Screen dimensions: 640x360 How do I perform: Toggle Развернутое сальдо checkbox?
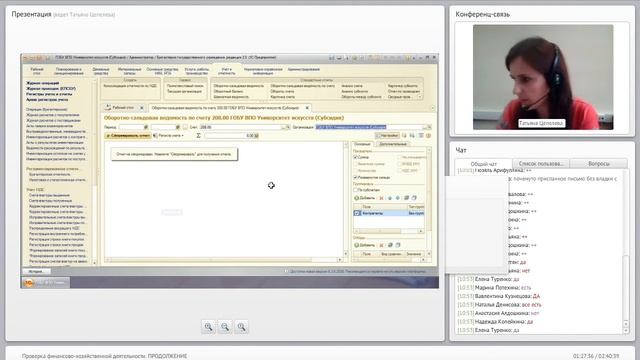point(355,178)
